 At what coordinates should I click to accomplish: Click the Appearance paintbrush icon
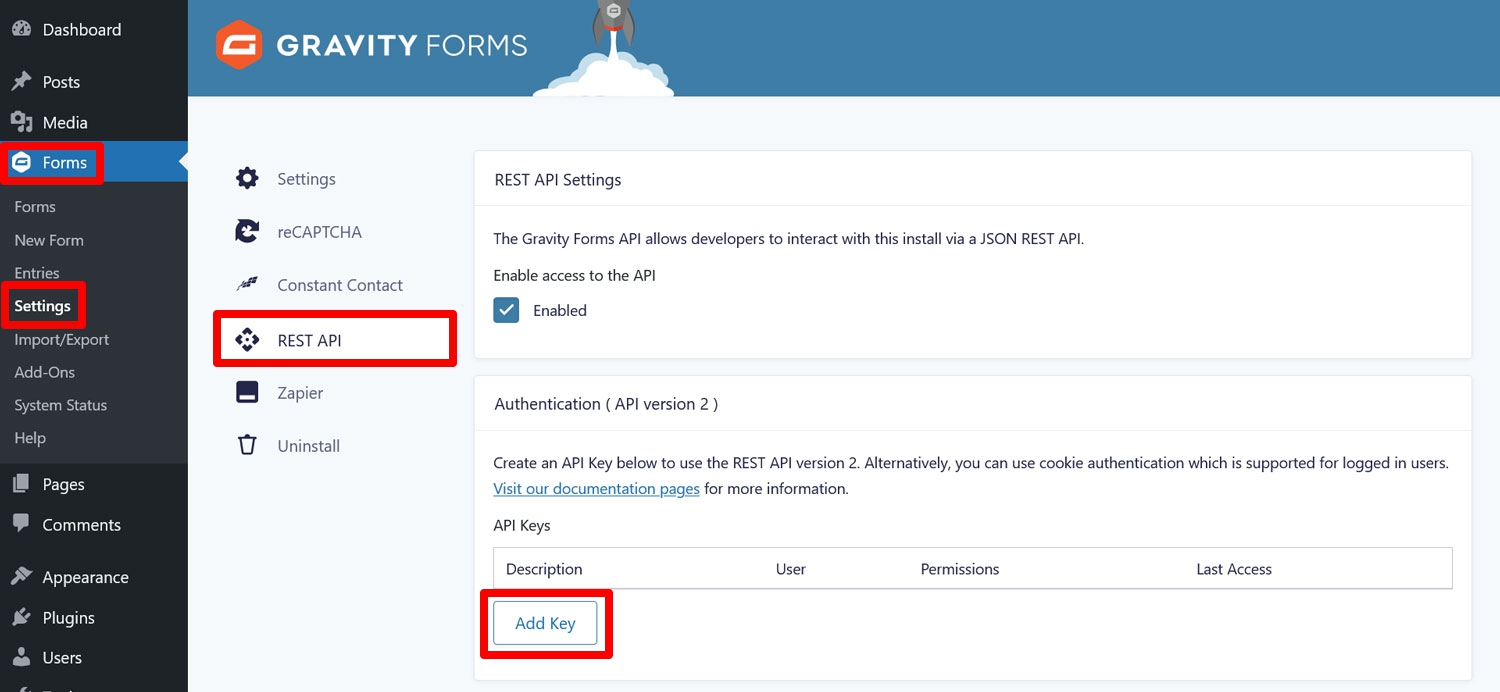(x=21, y=576)
